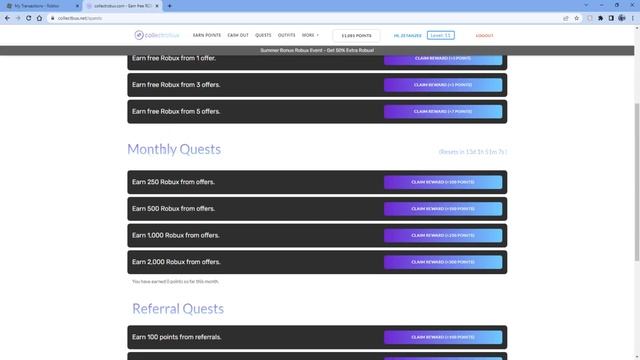Screen dimensions: 640x360
Task: Click the Hi username greeting link
Action: point(407,36)
